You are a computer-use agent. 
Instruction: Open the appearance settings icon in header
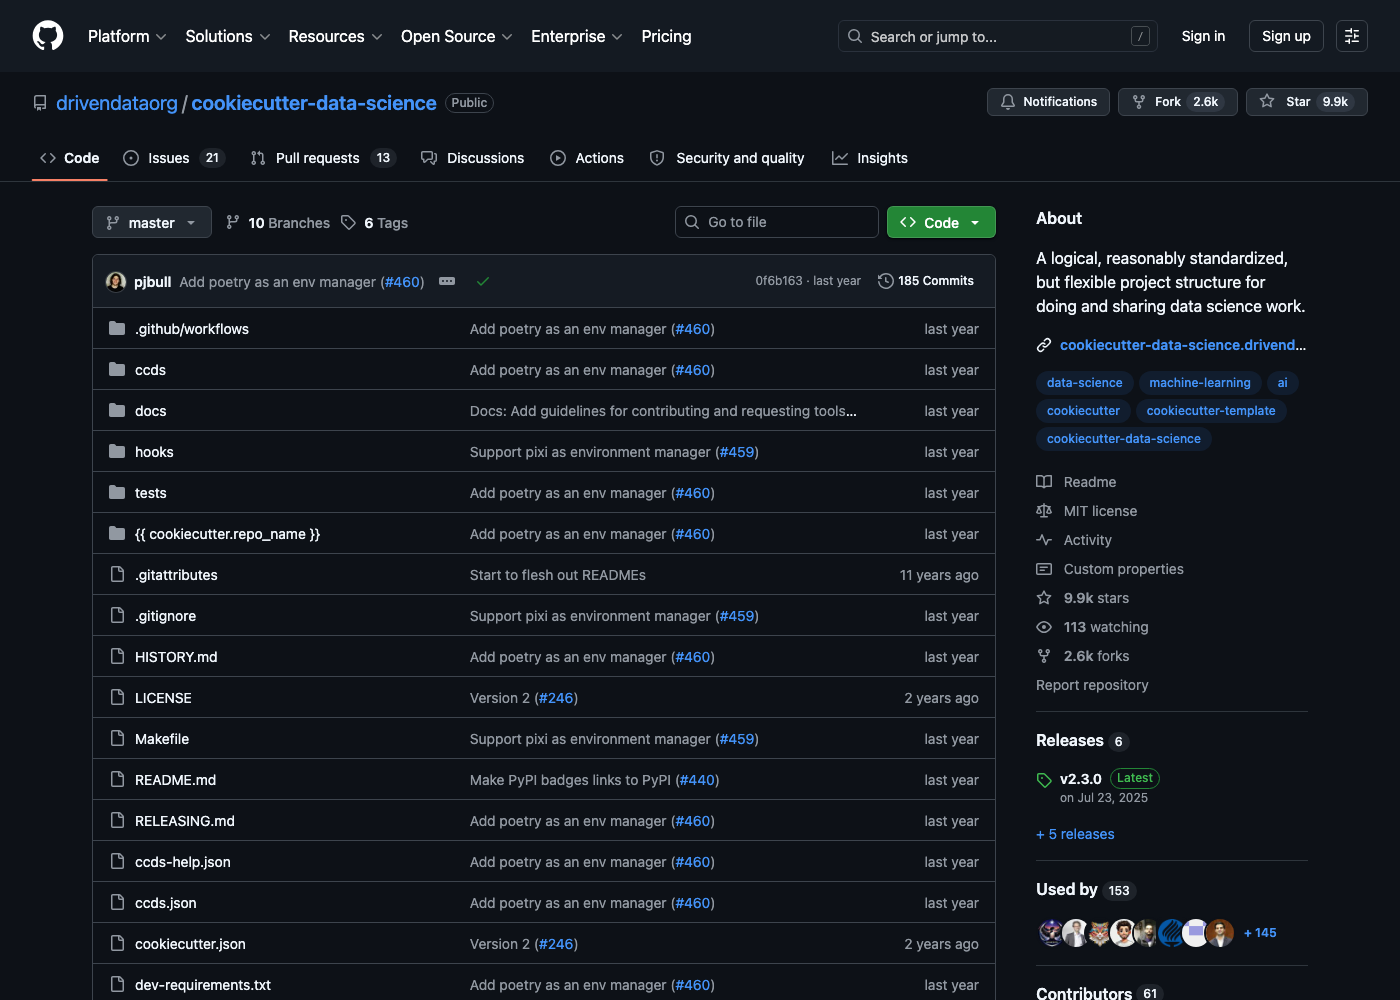(x=1352, y=36)
